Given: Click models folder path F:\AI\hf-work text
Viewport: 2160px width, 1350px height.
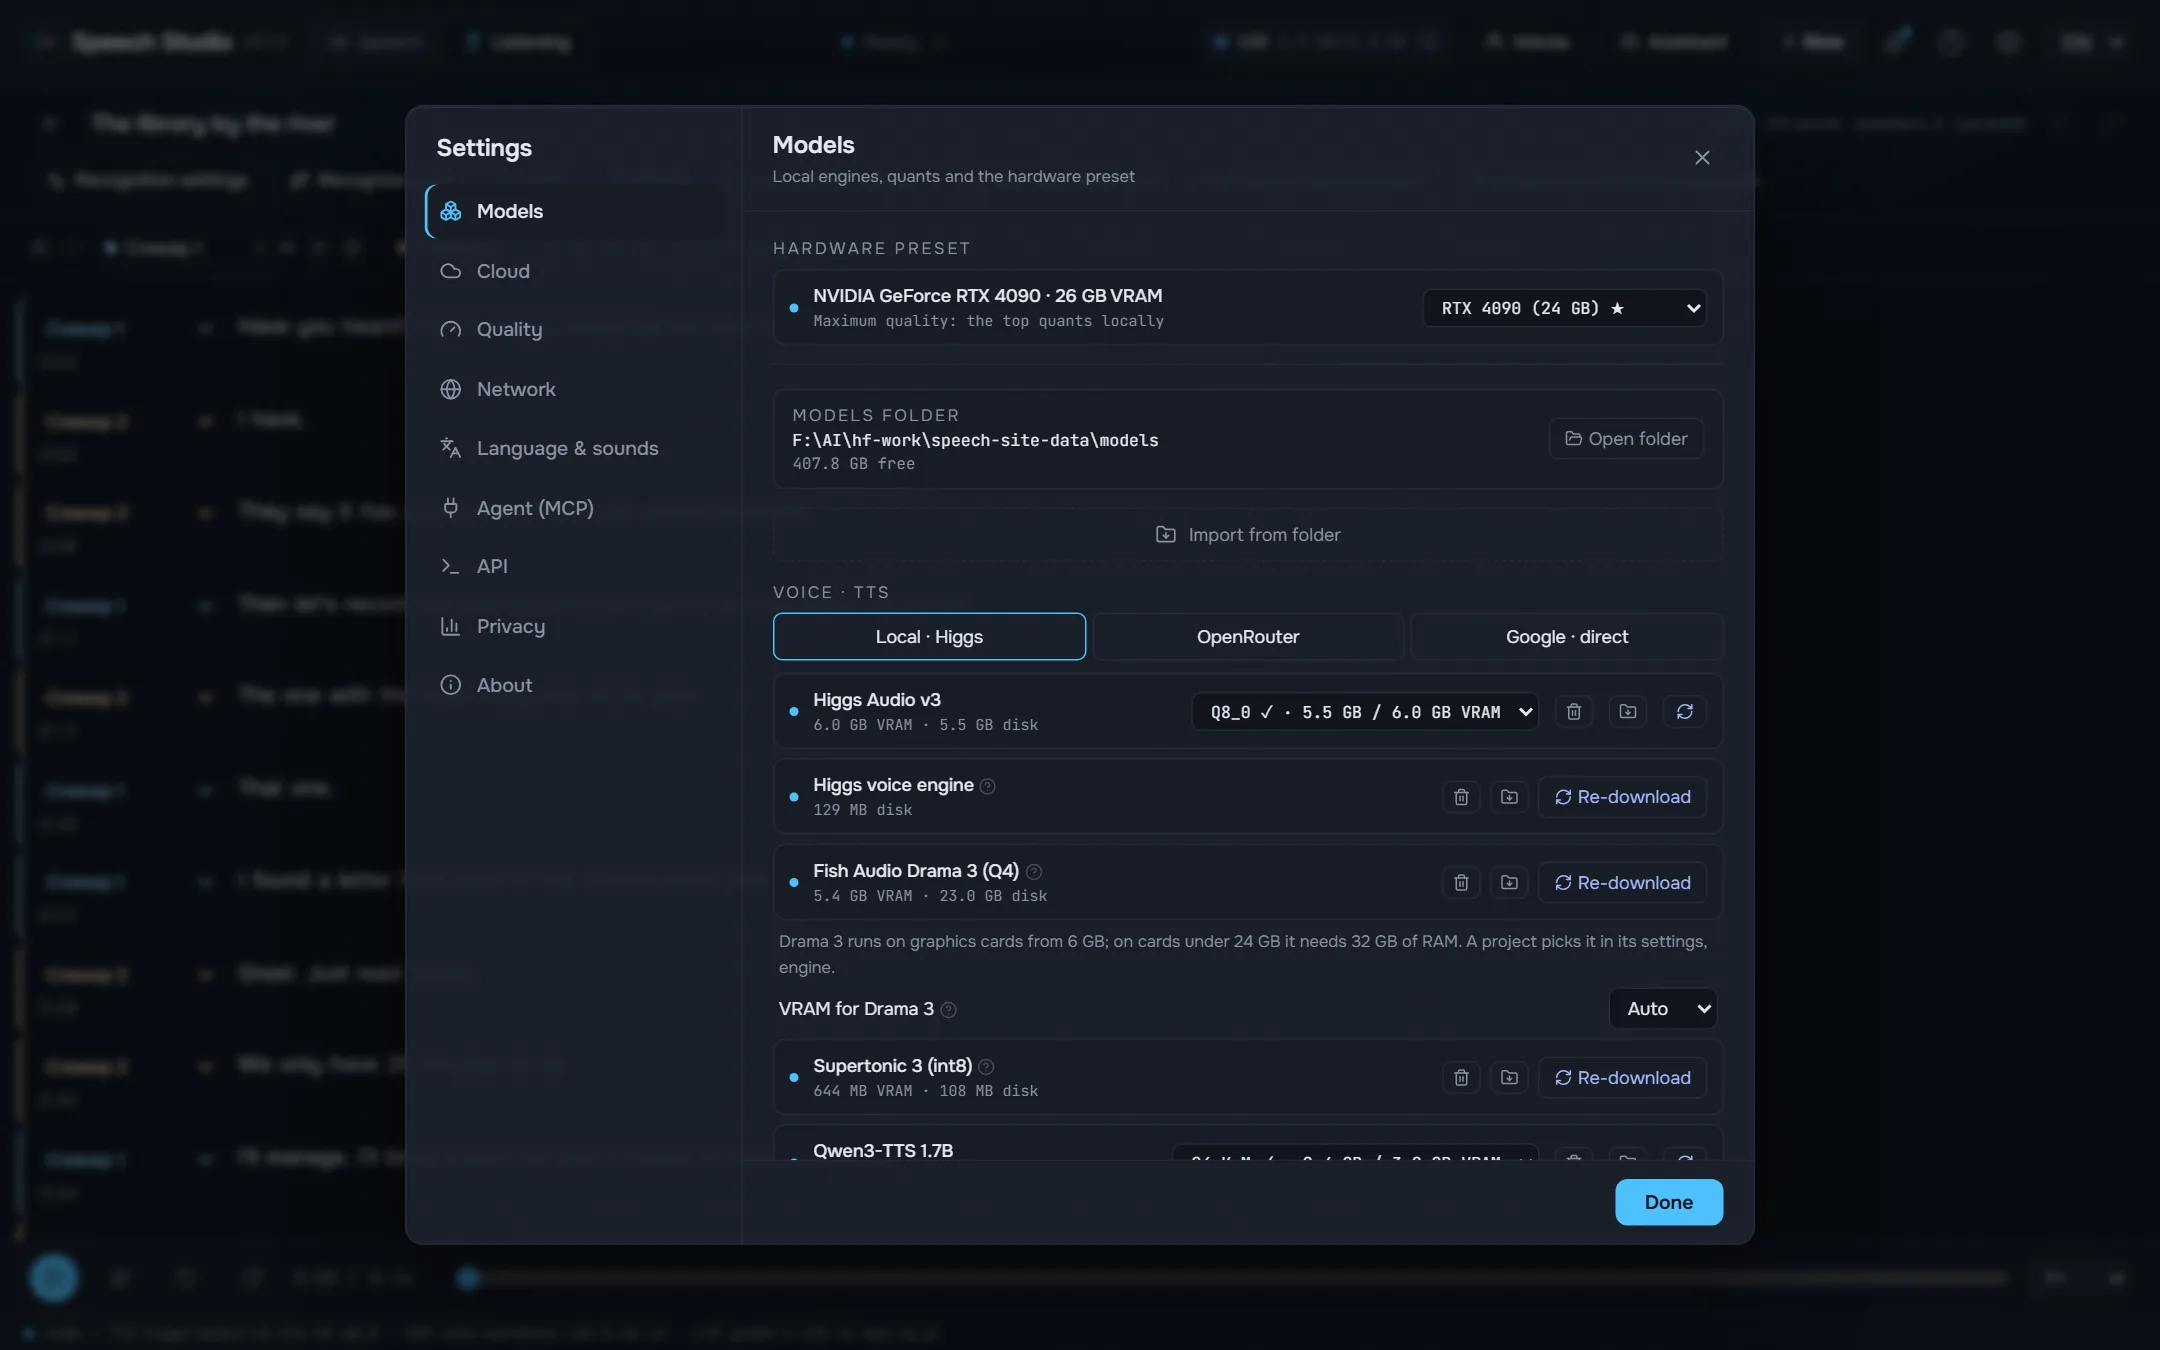Looking at the screenshot, I should point(975,440).
